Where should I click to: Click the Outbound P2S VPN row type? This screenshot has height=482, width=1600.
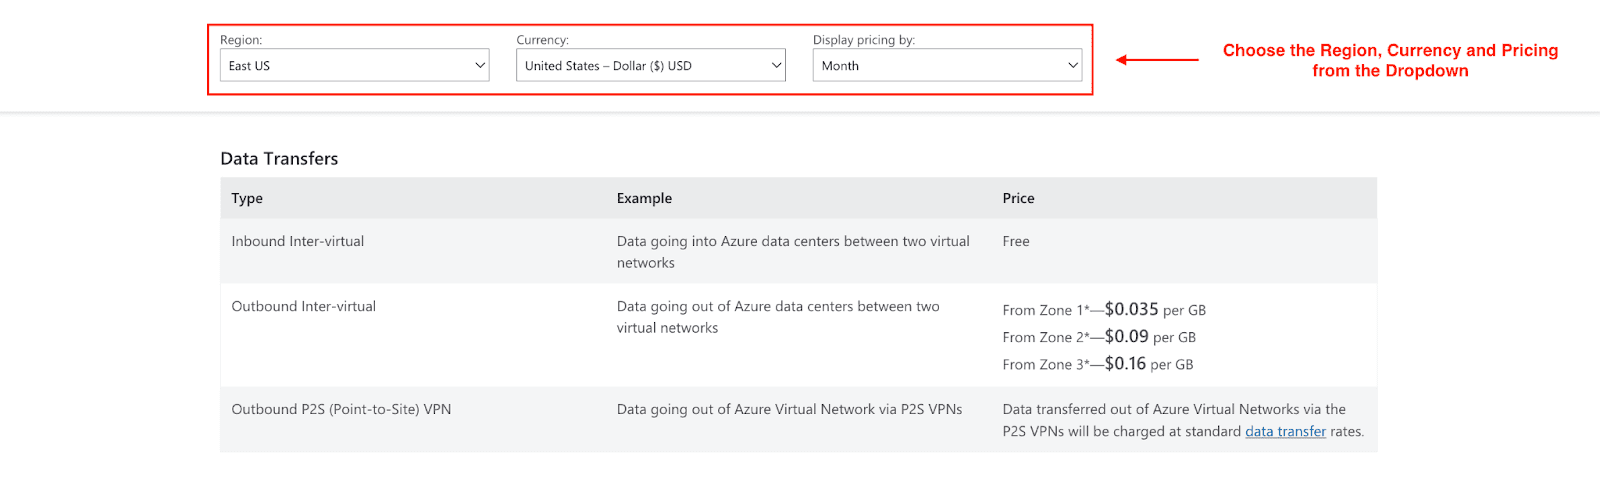pos(341,410)
